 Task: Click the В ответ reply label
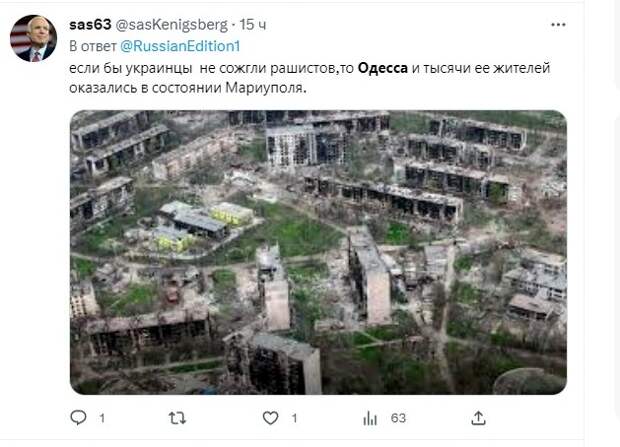(93, 46)
